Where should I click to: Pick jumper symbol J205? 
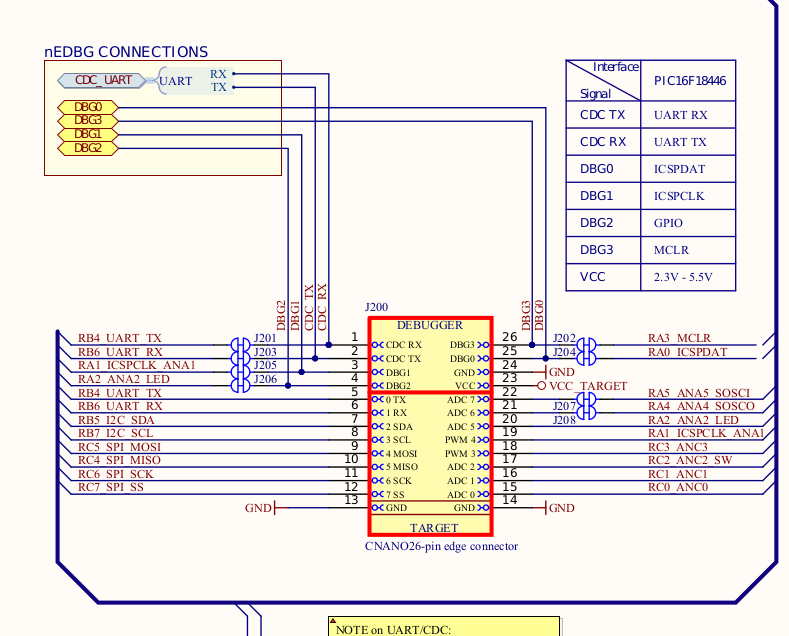click(x=240, y=372)
